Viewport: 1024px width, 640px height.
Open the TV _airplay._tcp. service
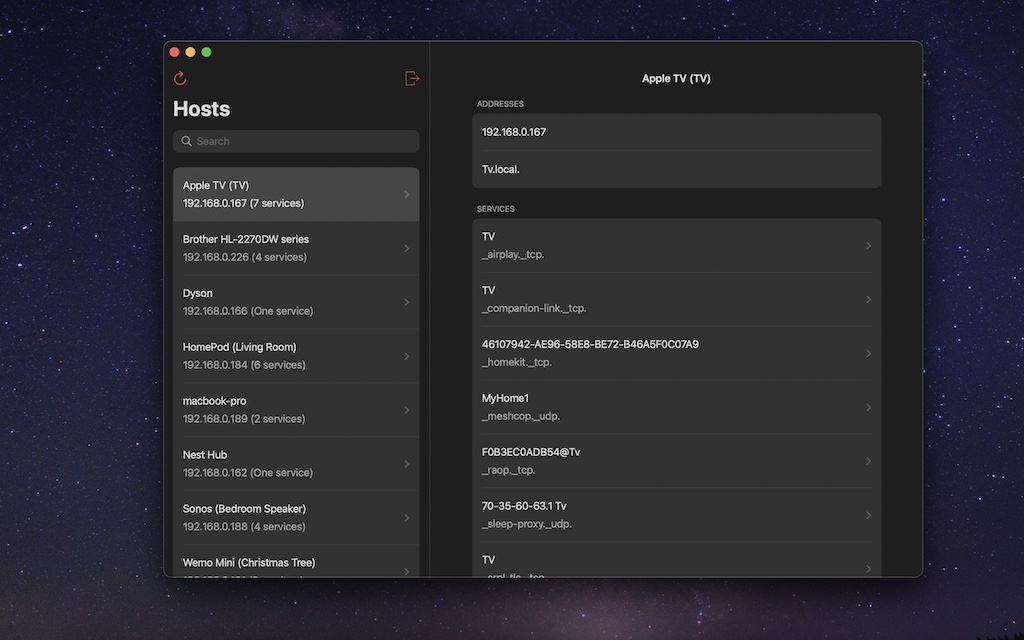coord(676,246)
